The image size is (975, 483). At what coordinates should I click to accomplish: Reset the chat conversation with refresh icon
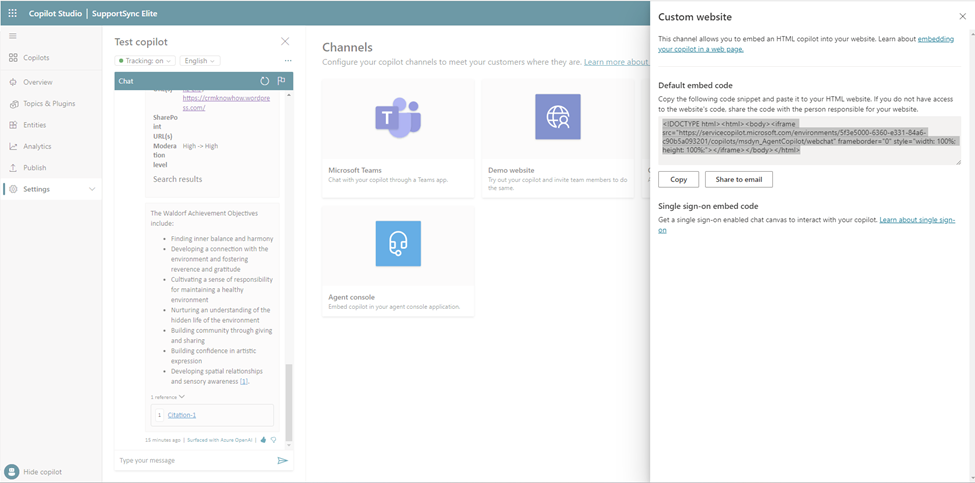click(264, 81)
